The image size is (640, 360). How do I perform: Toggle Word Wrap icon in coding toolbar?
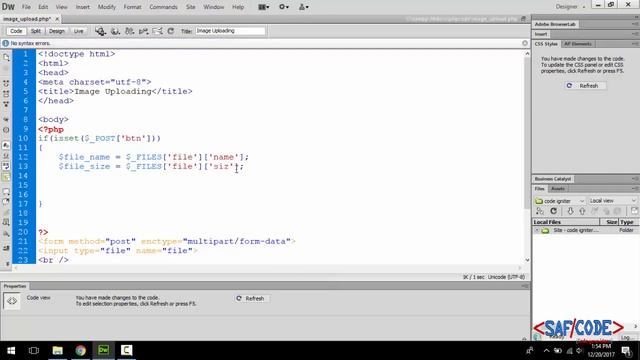(x=6, y=167)
